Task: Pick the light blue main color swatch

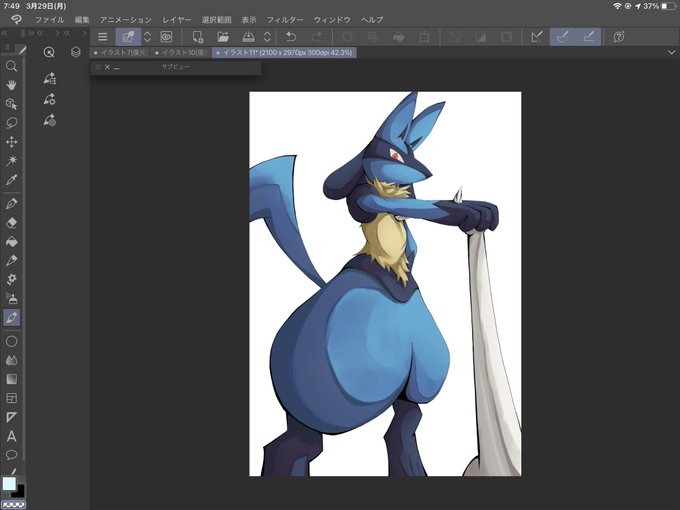Action: [9, 484]
